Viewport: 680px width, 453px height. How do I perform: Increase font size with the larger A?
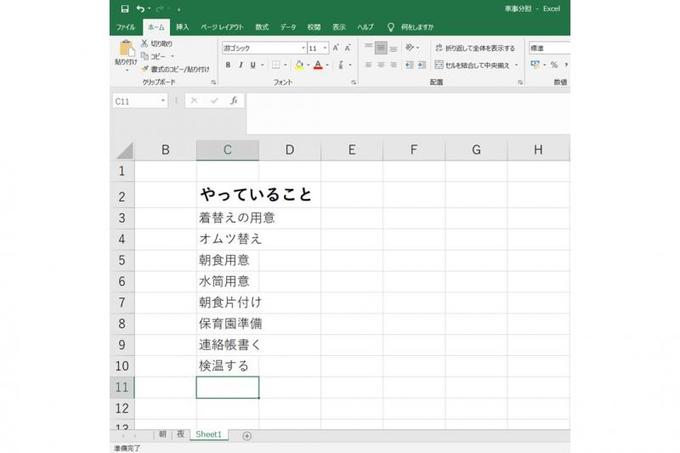tap(335, 48)
